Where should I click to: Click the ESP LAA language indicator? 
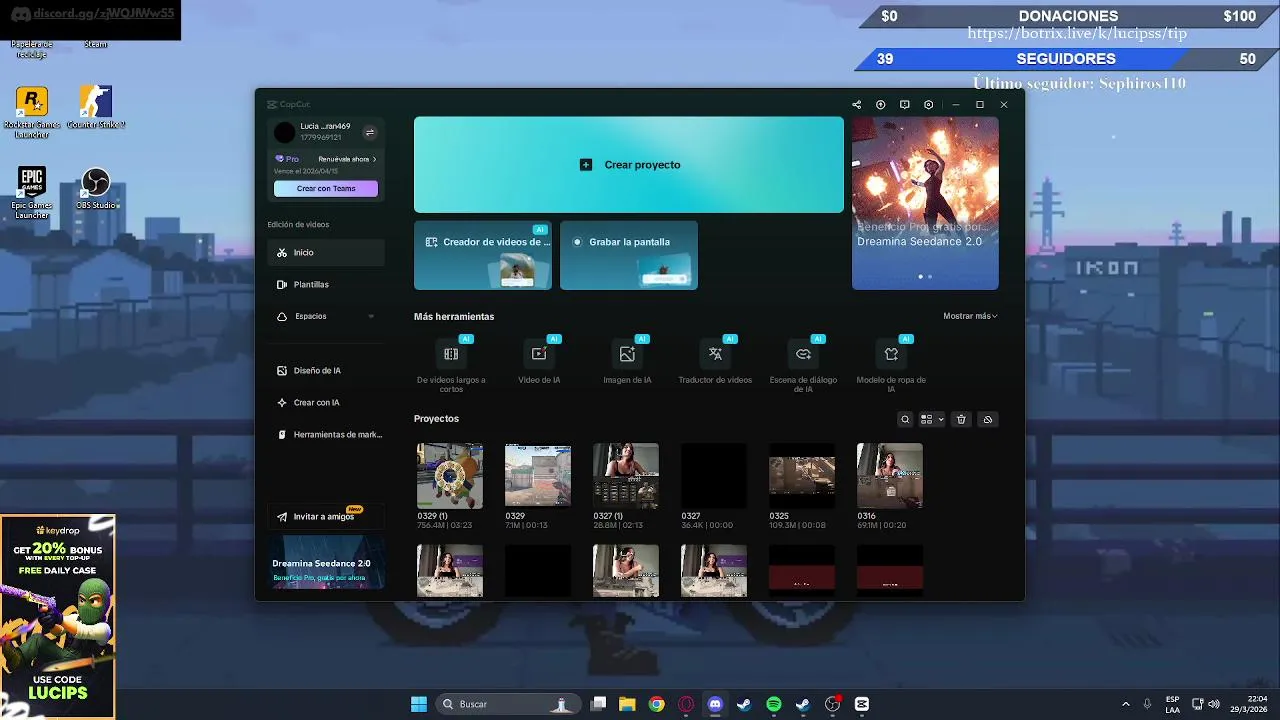click(1172, 704)
